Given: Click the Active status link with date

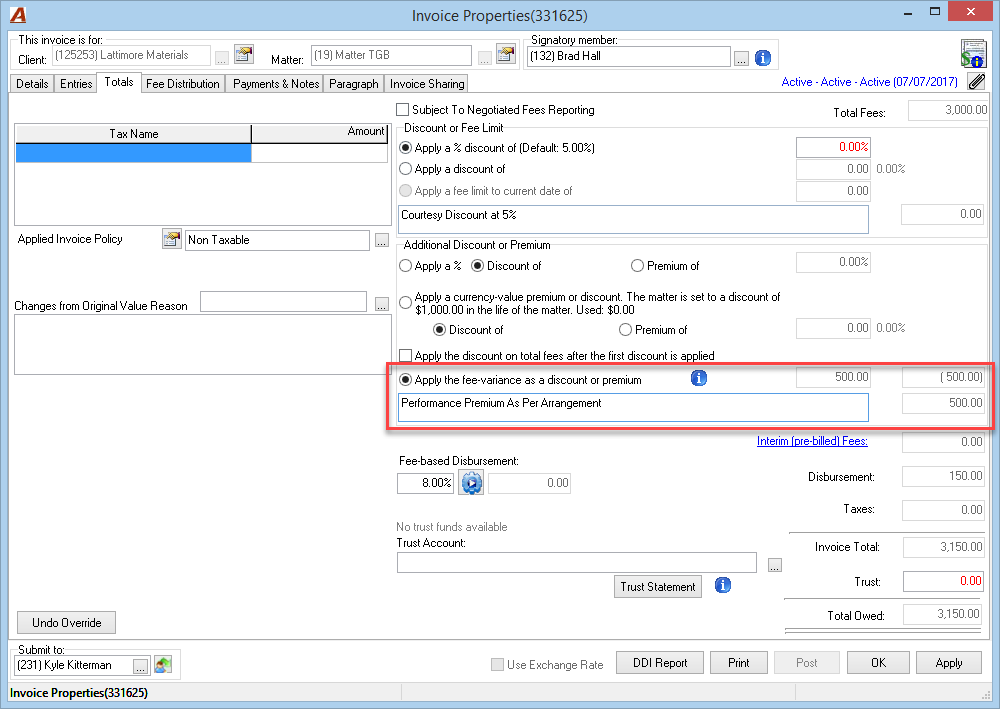Looking at the screenshot, I should 869,82.
